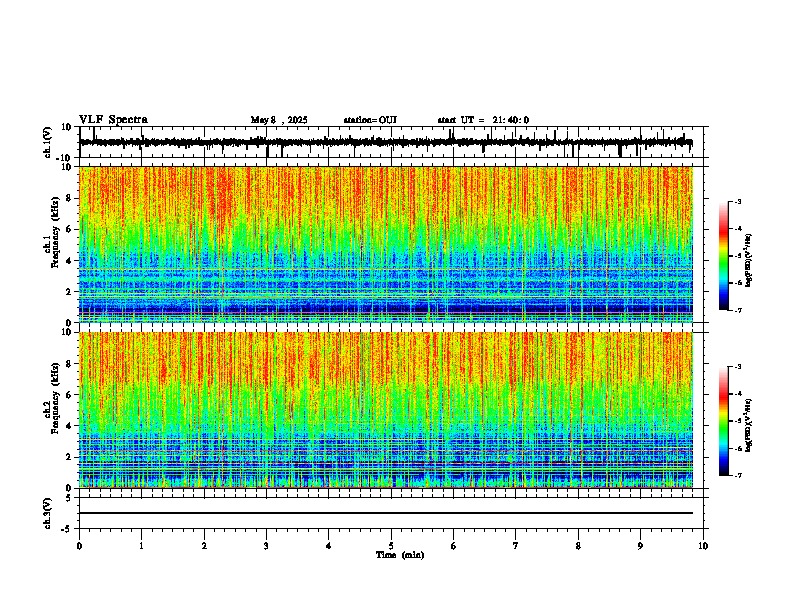Click the time axis end tick label "10"

pyautogui.click(x=703, y=546)
